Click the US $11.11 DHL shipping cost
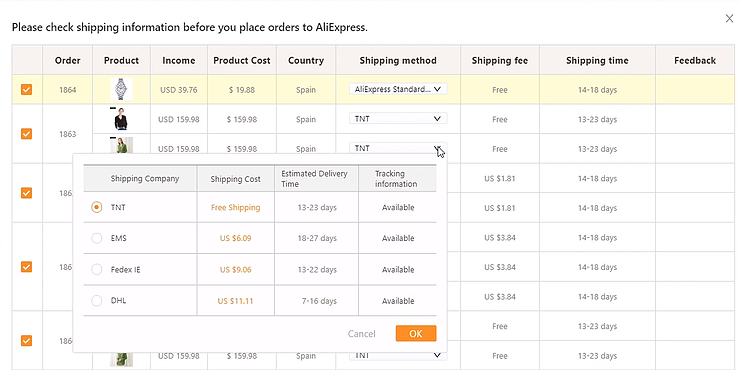The height and width of the screenshot is (370, 740). (x=235, y=301)
